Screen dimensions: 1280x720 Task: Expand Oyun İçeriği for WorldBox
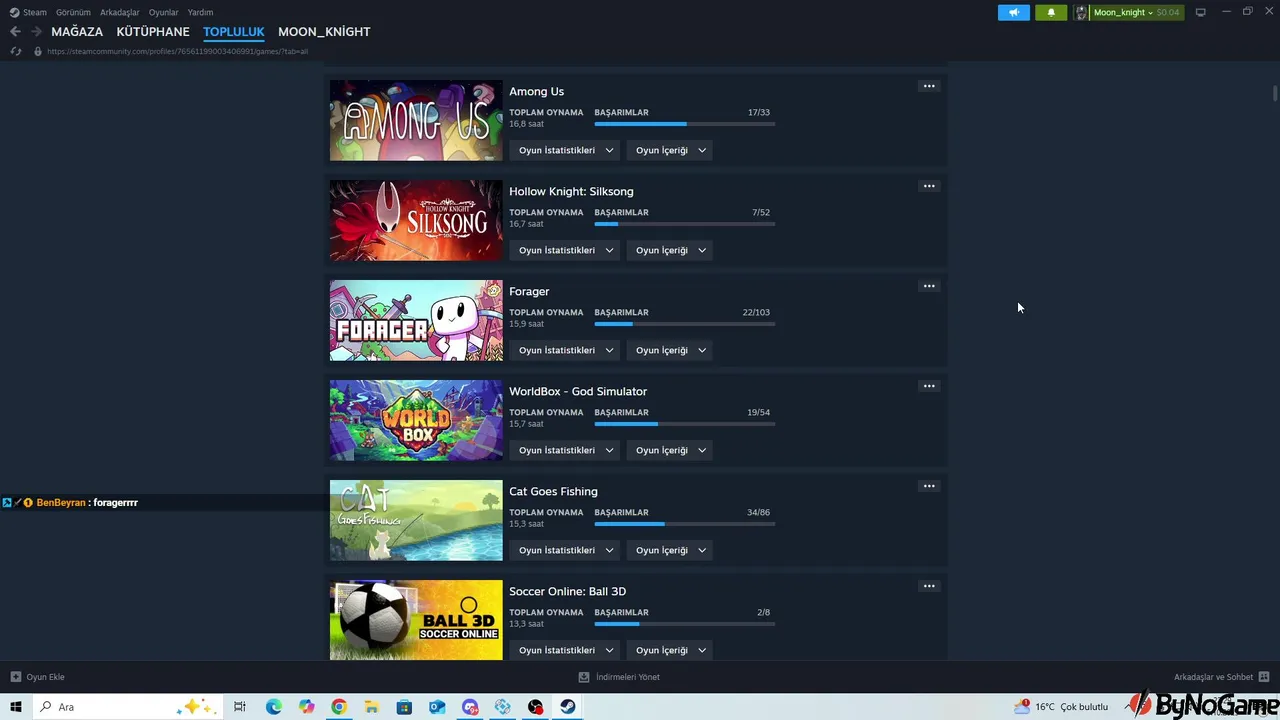(670, 450)
